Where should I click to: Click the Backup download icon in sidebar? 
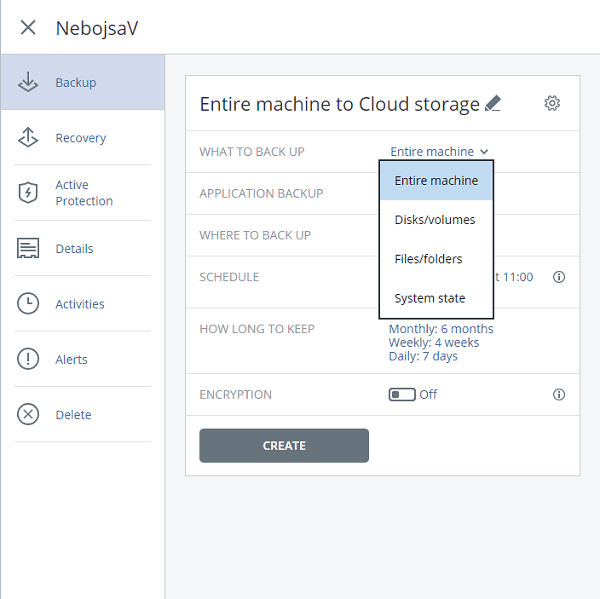pyautogui.click(x=28, y=82)
